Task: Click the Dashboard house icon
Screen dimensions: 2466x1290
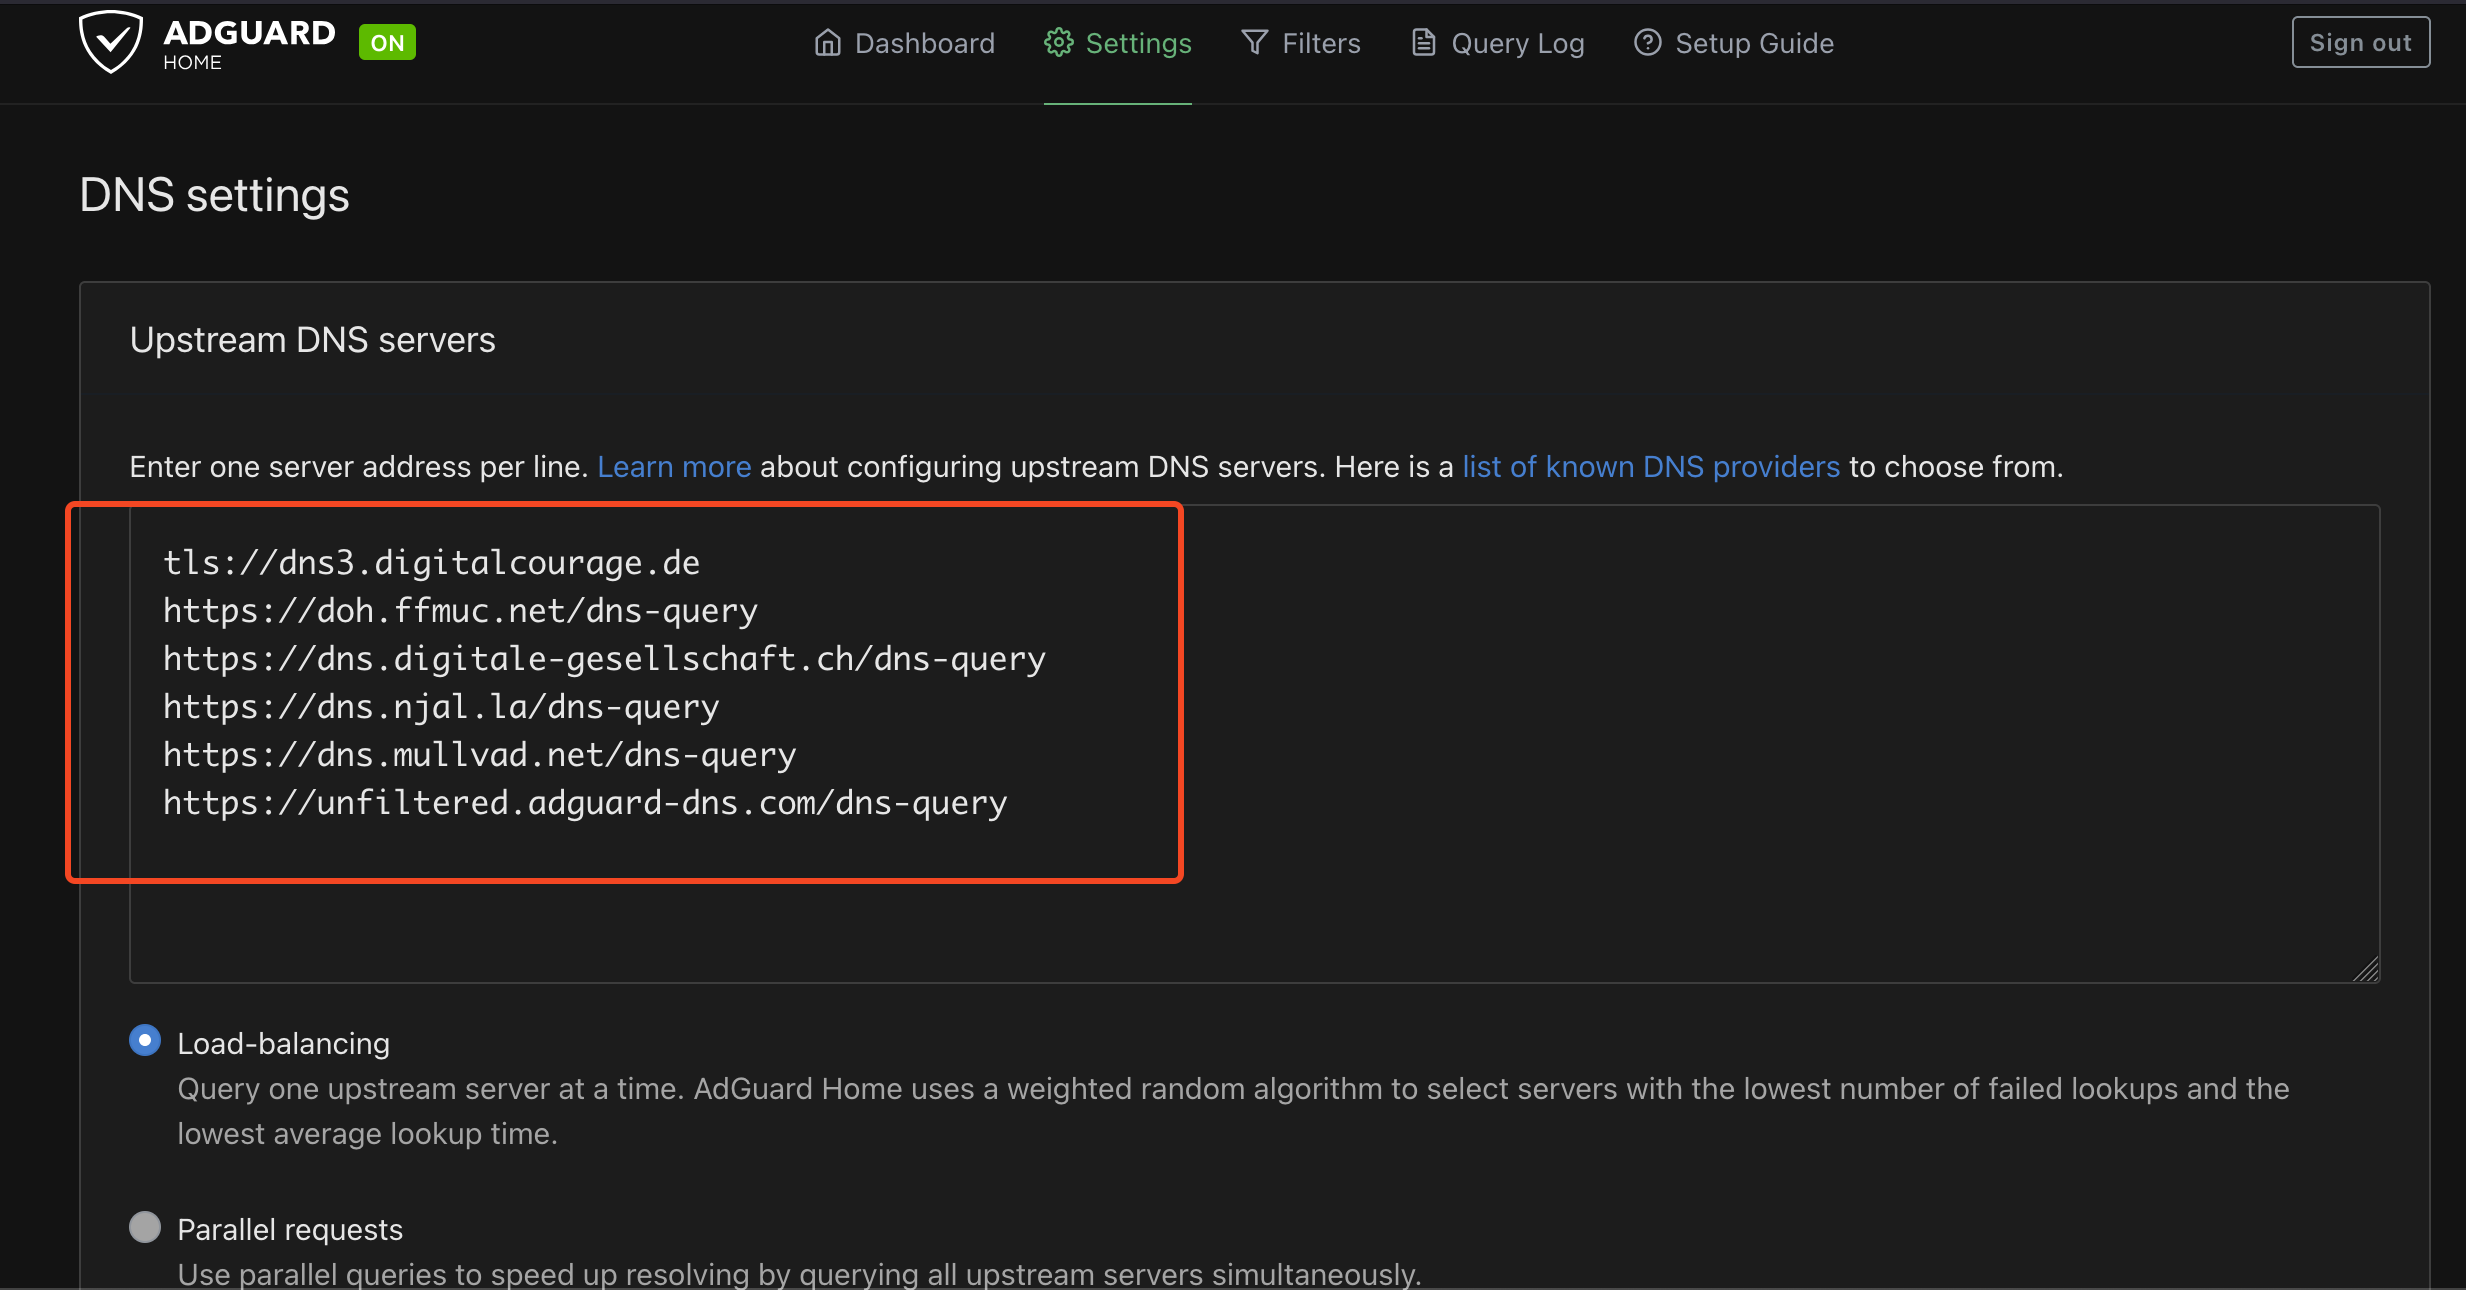Action: pyautogui.click(x=827, y=43)
